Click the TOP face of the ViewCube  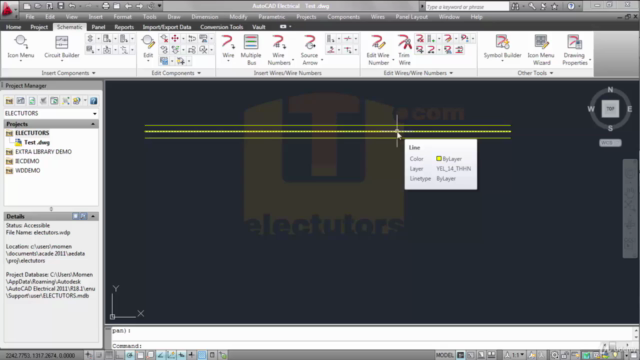pyautogui.click(x=610, y=109)
